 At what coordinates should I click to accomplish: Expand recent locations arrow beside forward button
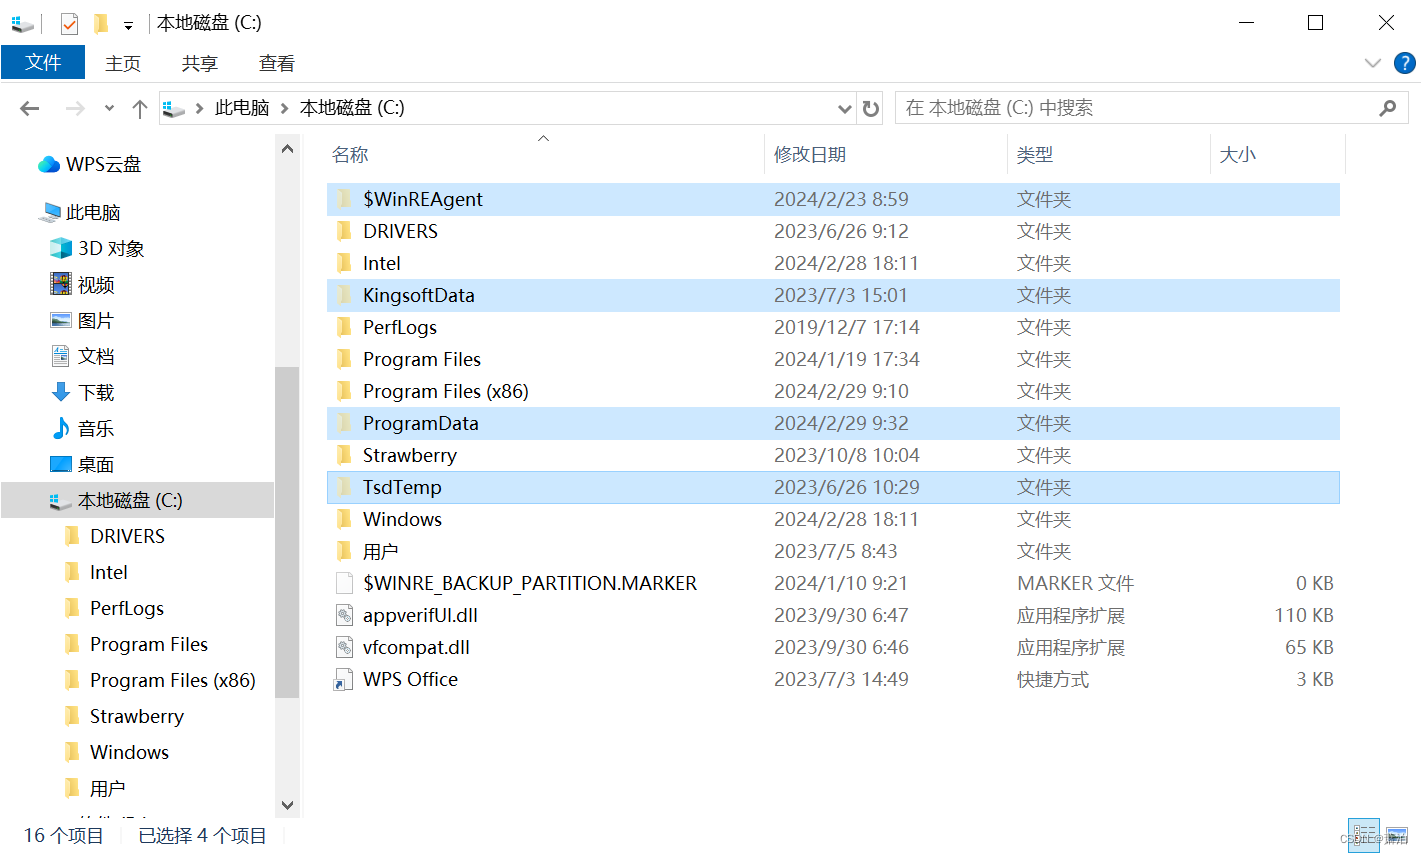click(x=109, y=108)
